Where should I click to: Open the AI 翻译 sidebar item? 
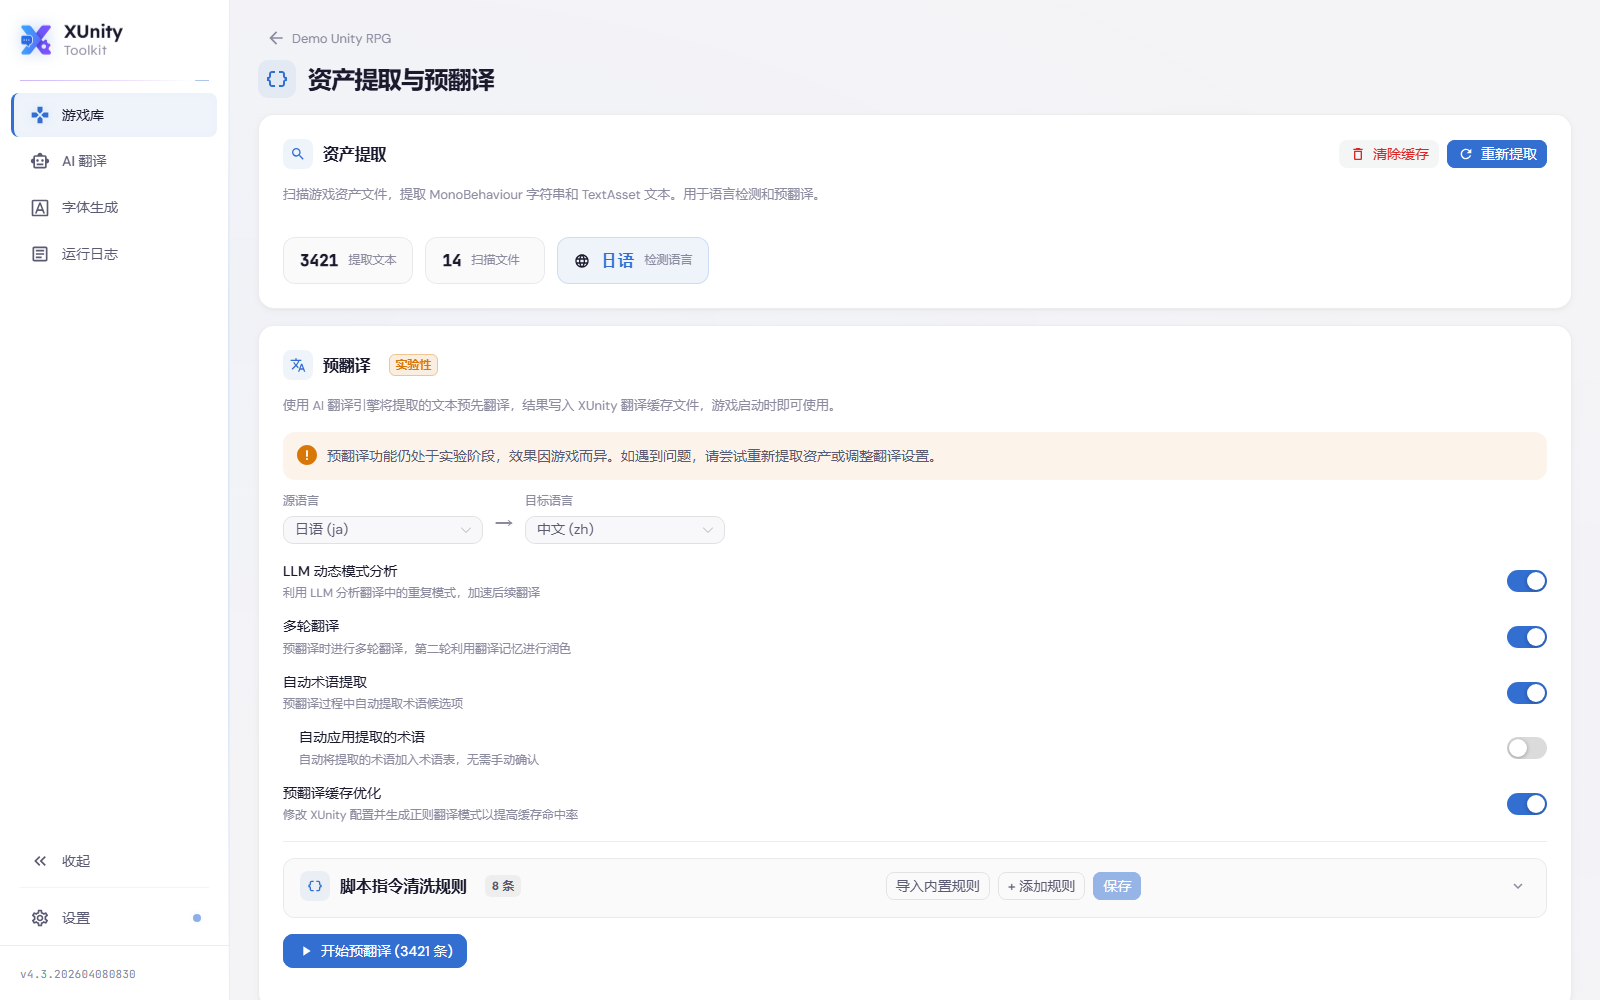coord(114,161)
